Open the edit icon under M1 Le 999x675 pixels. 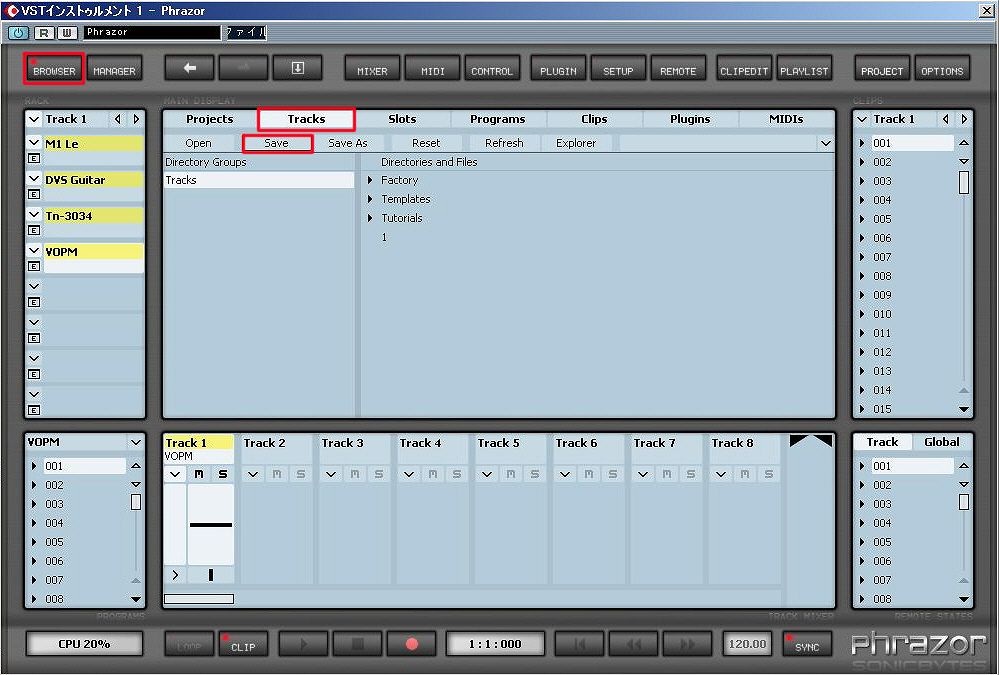(x=34, y=158)
